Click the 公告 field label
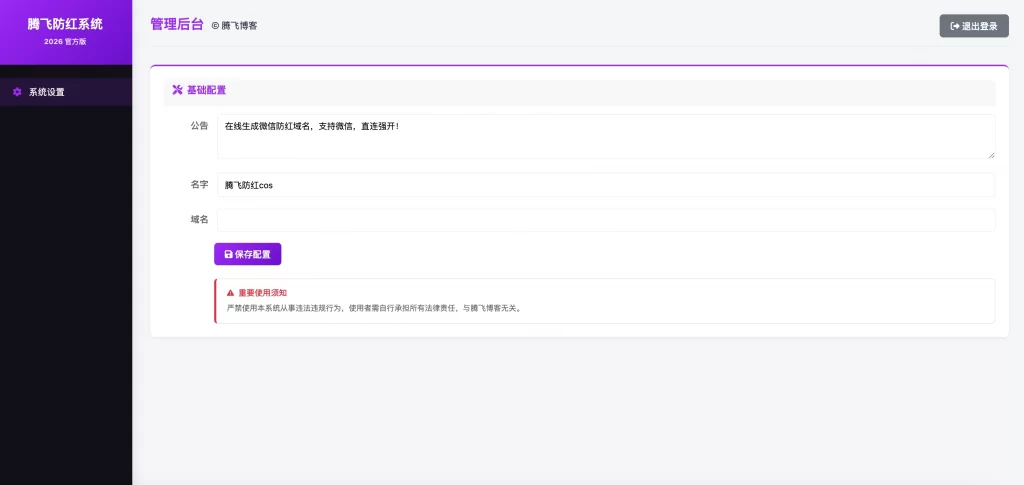1024x485 pixels. (199, 125)
